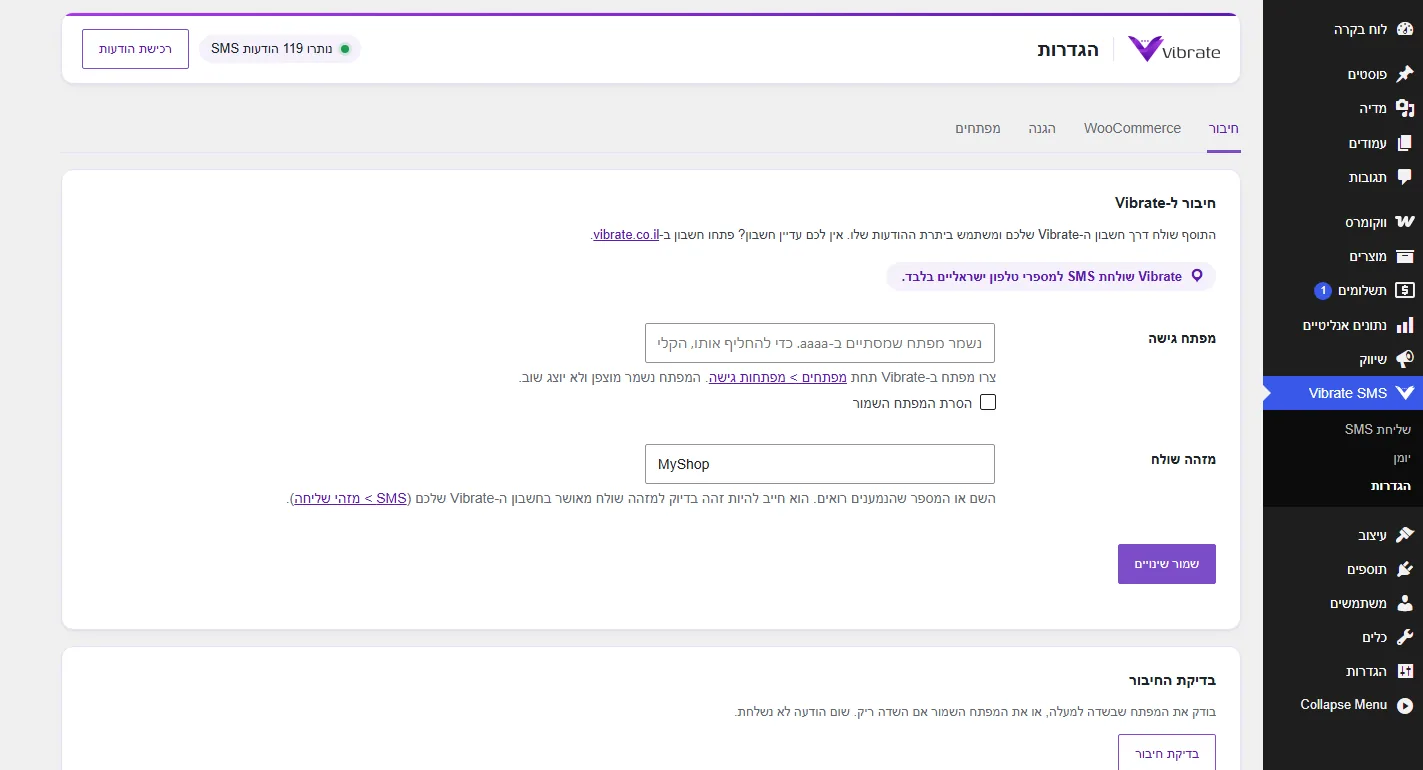Image resolution: width=1423 pixels, height=770 pixels.
Task: Click the Posts pin icon (פוסטים)
Action: point(1404,74)
